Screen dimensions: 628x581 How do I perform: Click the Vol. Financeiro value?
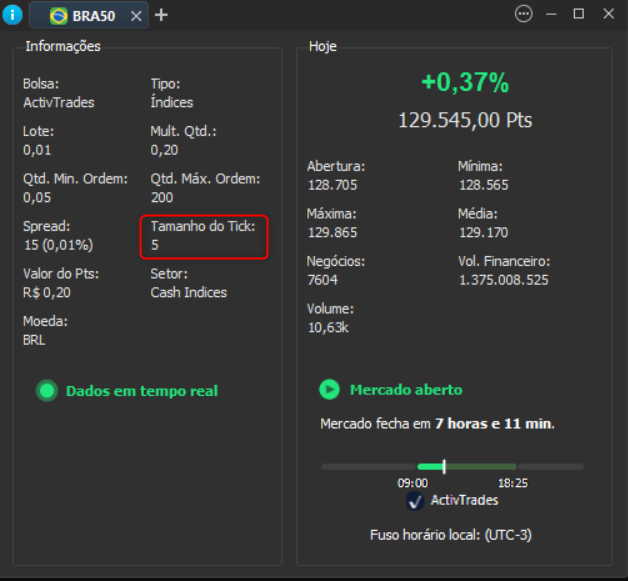pyautogui.click(x=503, y=280)
